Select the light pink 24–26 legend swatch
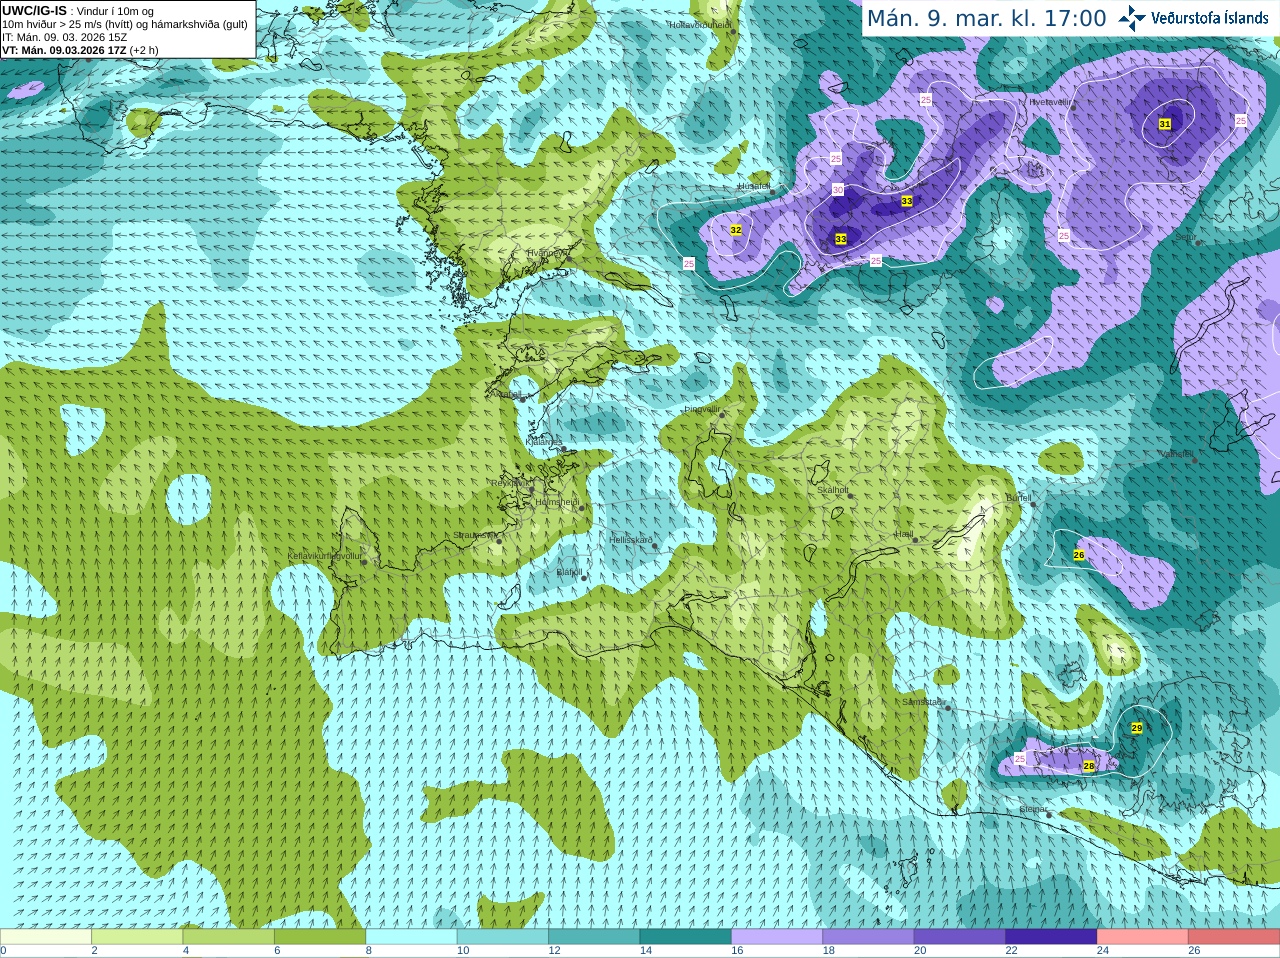Screen dimensions: 1280x958 [x=1142, y=937]
